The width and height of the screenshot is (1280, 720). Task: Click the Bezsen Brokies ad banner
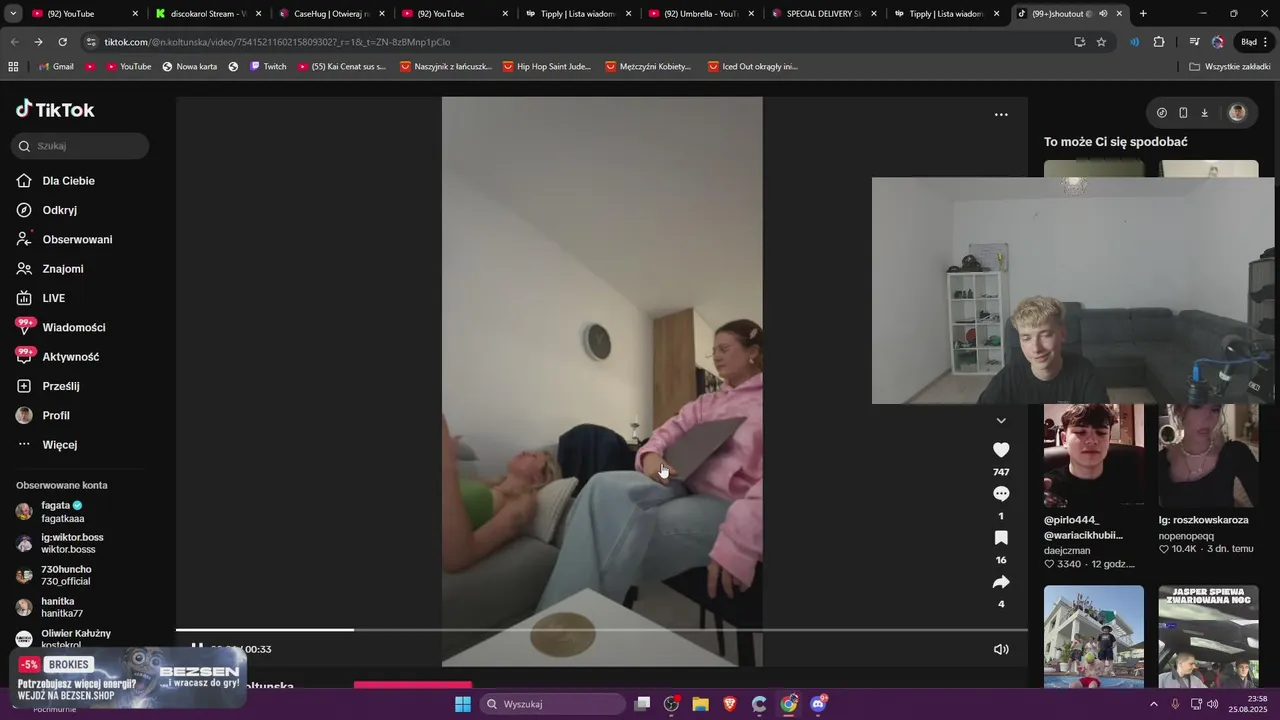128,678
